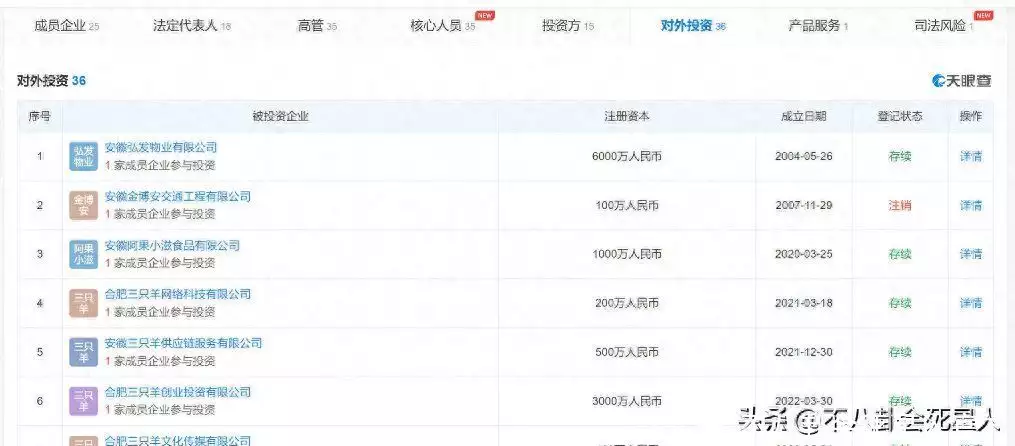This screenshot has width=1015, height=446.
Task: Open 合肥三只羊文化传媒有限公司 link
Action: (177, 440)
